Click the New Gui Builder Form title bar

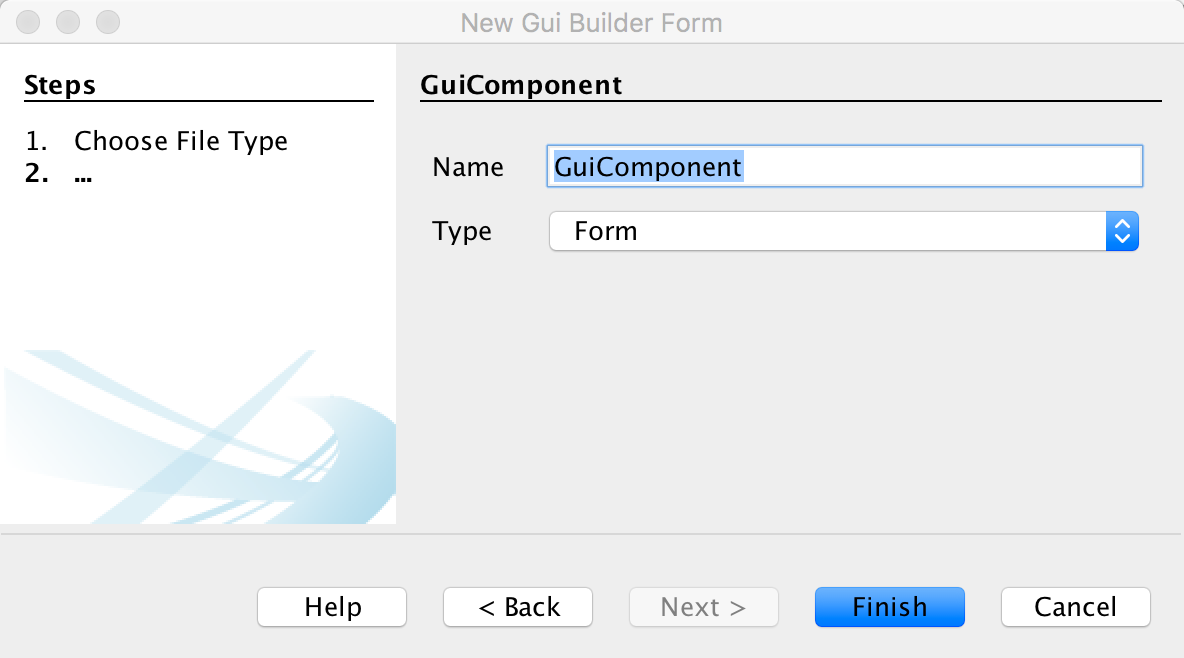click(x=592, y=22)
